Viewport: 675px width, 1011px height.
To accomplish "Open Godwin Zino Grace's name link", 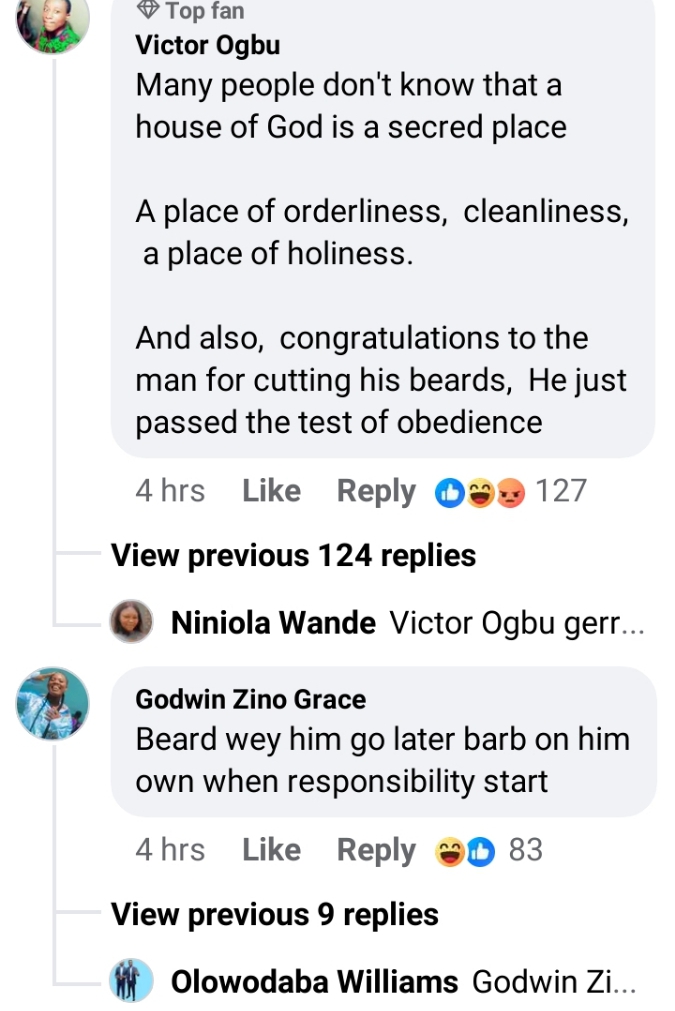I will pyautogui.click(x=251, y=699).
